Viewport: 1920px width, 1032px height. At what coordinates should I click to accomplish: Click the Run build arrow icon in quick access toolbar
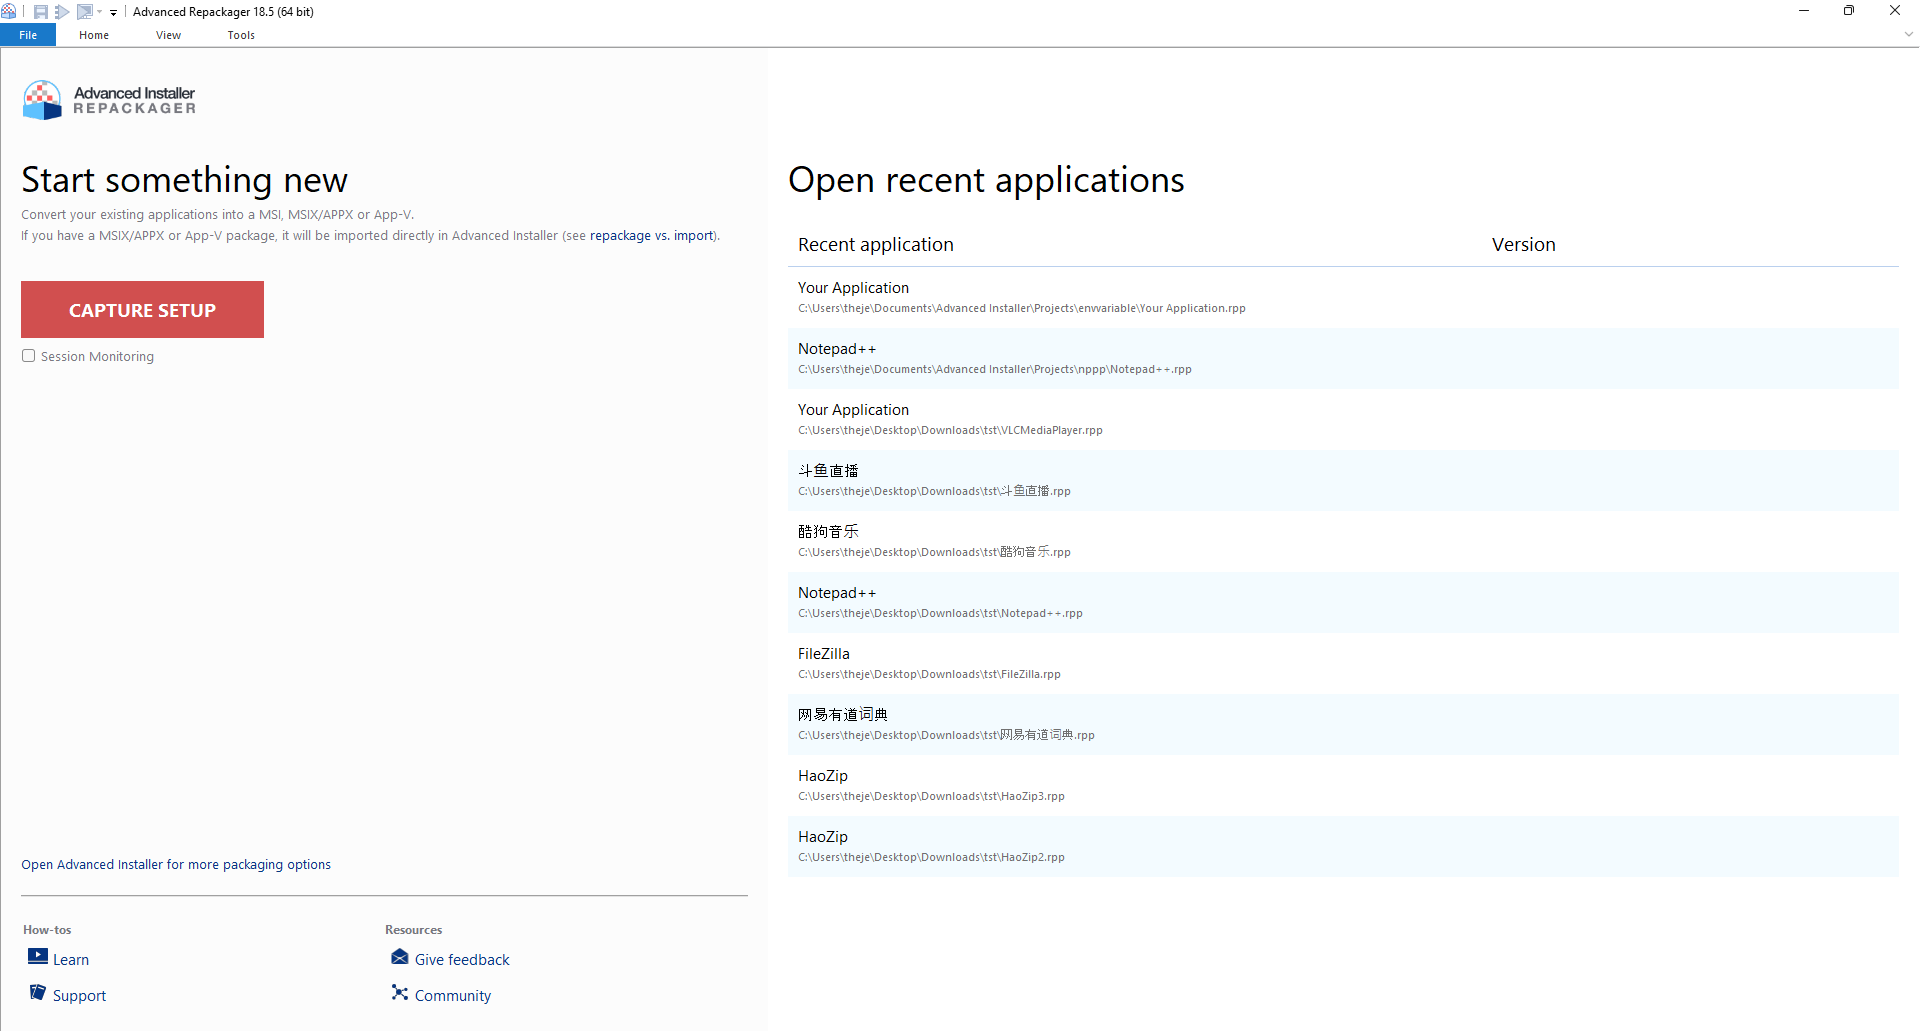tap(62, 12)
